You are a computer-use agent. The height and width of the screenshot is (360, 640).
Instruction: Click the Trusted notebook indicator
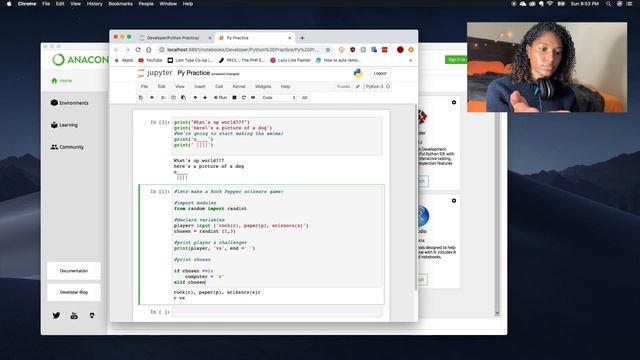pos(343,87)
